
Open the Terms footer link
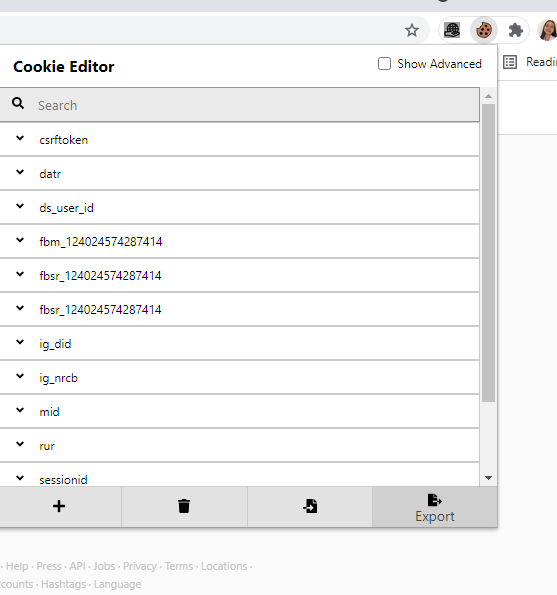tap(179, 566)
